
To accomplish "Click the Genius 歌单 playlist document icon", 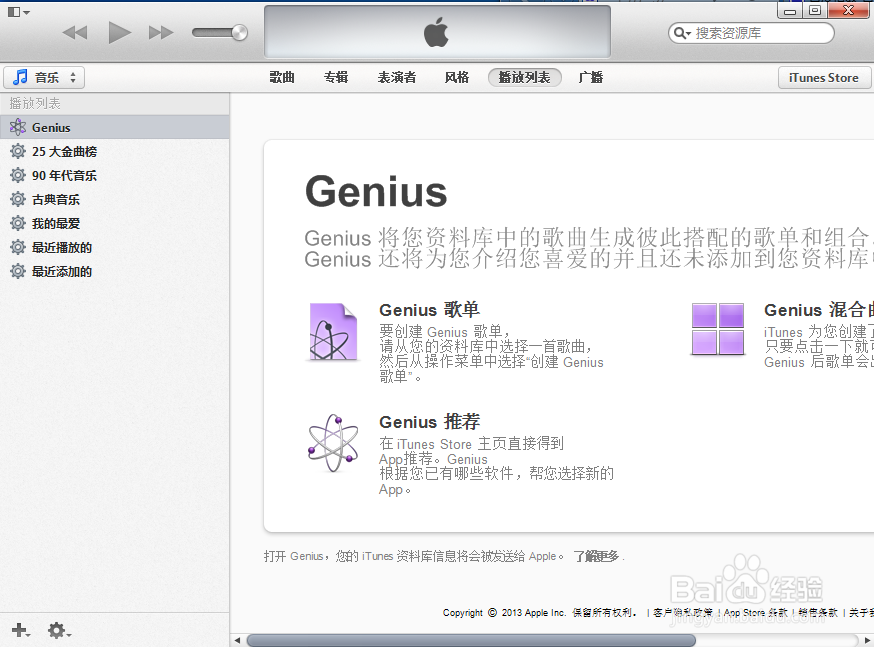I will [333, 332].
